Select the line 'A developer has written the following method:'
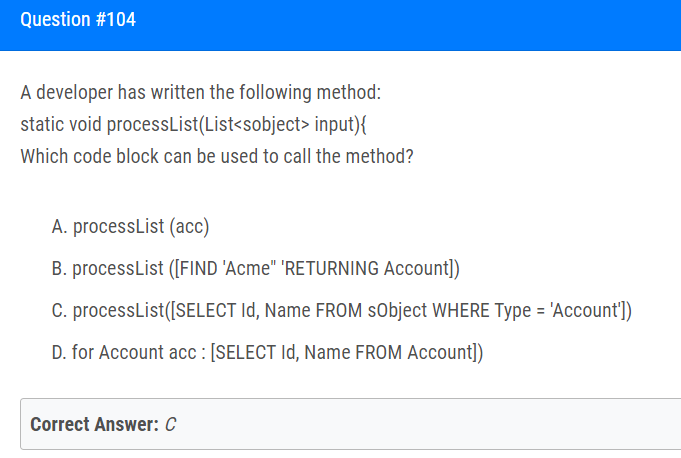 point(201,92)
